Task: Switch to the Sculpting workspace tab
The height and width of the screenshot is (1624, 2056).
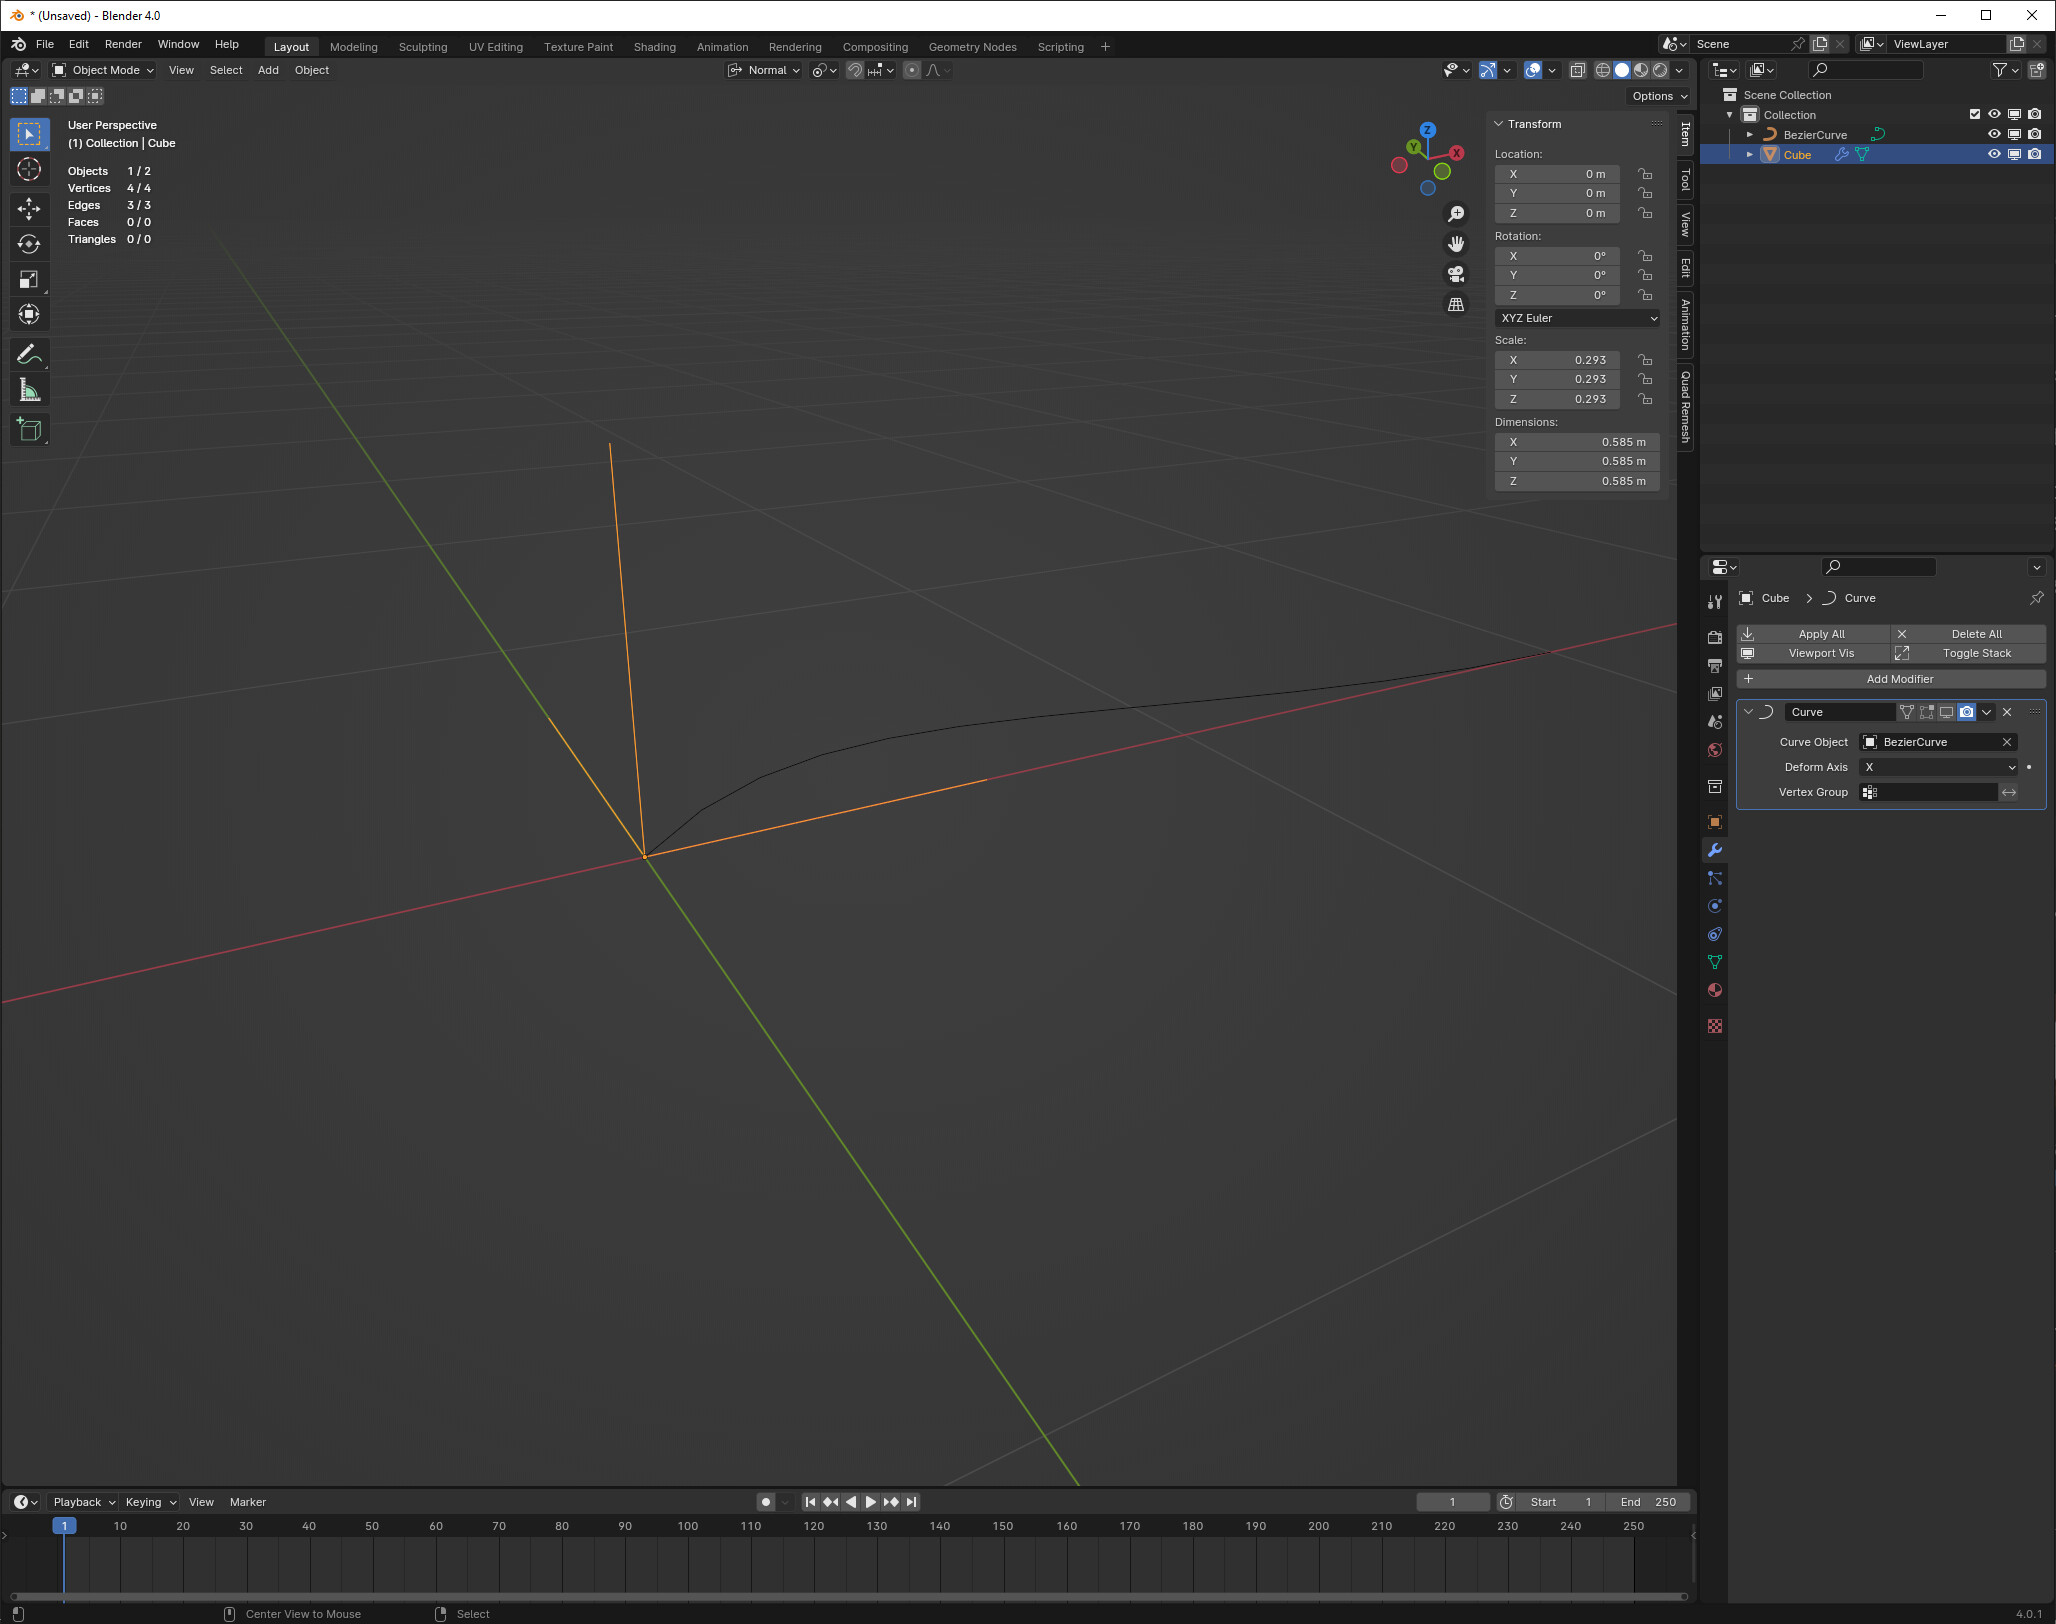Action: 423,46
